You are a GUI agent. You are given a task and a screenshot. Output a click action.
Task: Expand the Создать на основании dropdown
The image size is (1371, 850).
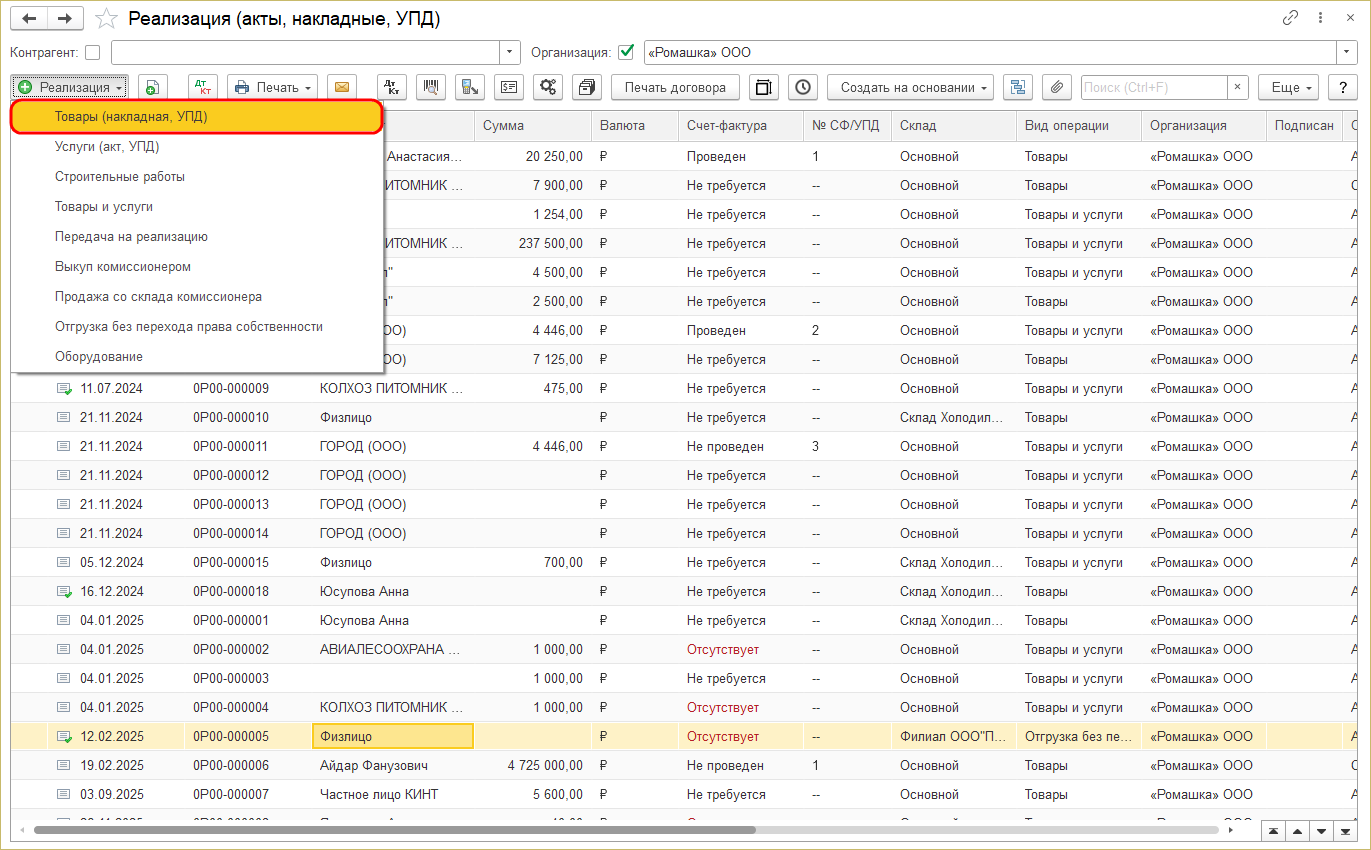tap(909, 88)
